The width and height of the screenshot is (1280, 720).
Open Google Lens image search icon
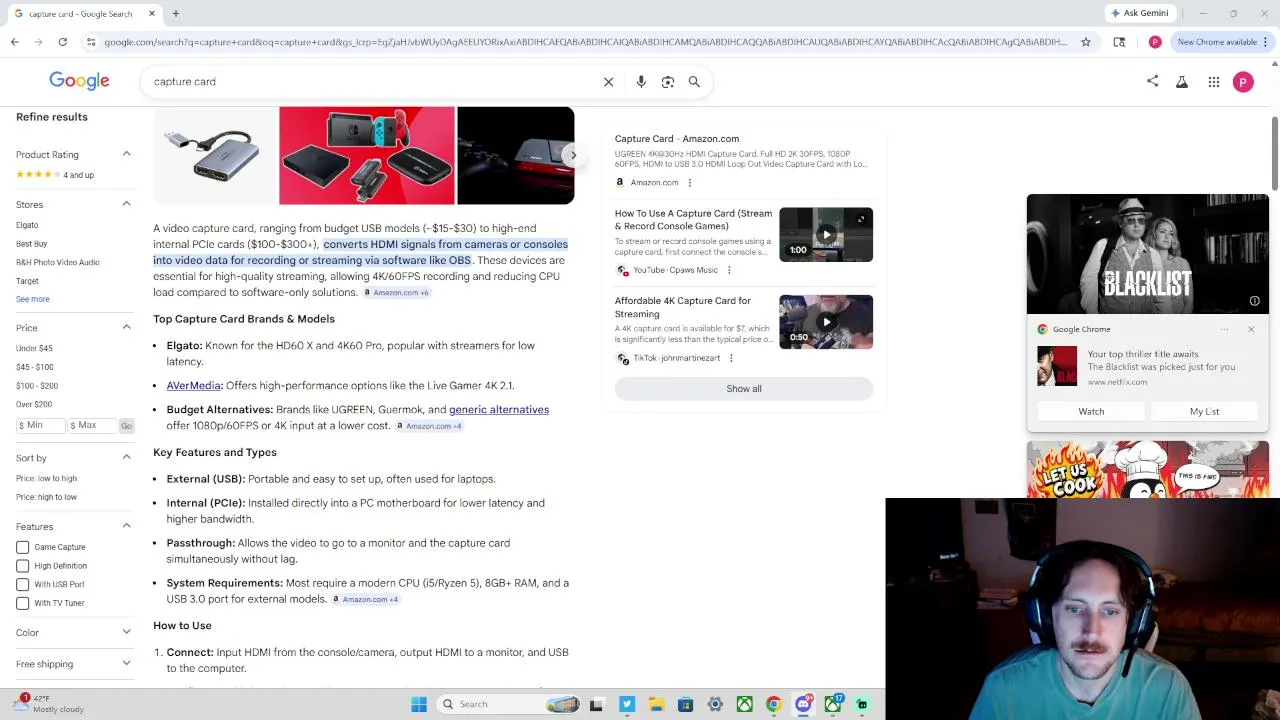click(x=668, y=82)
